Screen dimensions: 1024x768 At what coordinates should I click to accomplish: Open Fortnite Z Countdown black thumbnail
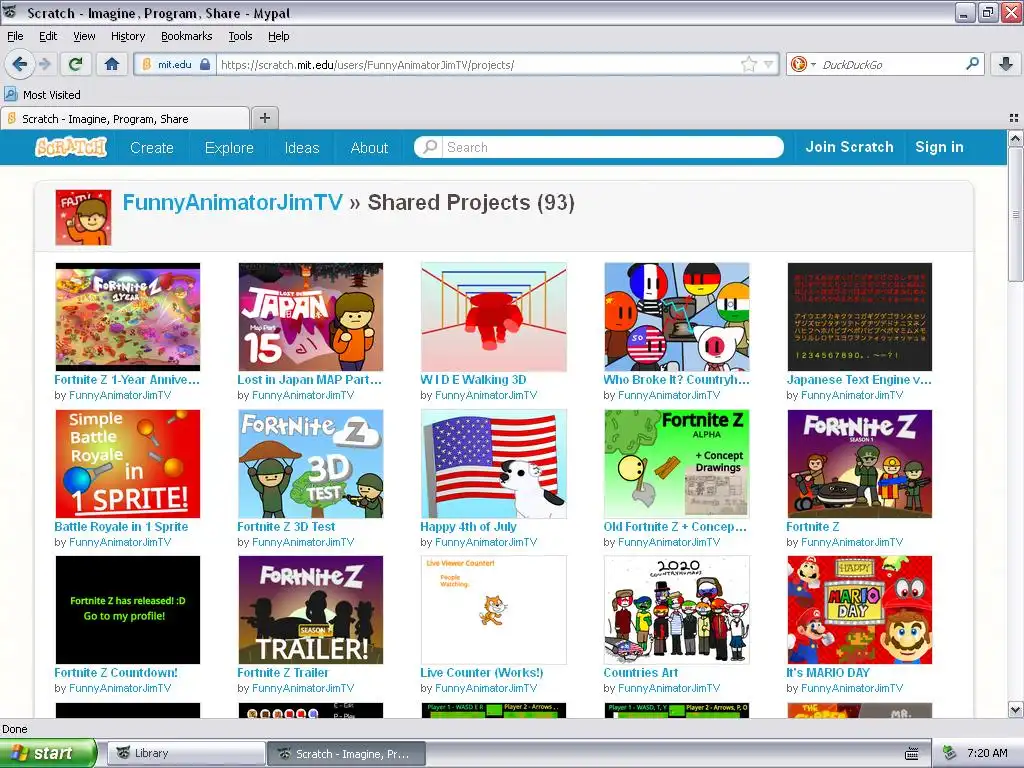click(x=128, y=610)
